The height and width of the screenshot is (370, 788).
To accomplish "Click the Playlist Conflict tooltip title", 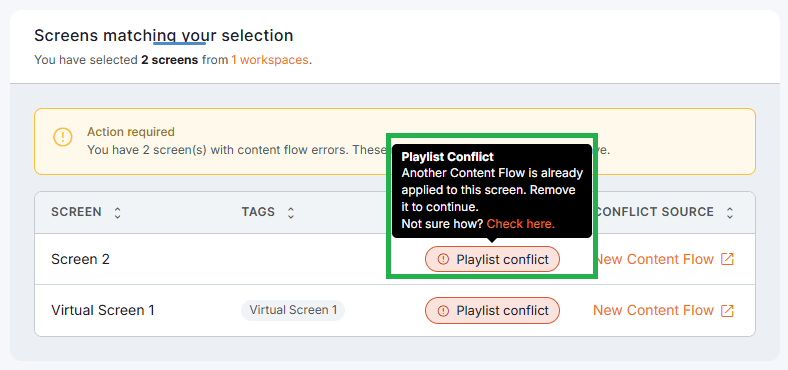I will click(448, 157).
